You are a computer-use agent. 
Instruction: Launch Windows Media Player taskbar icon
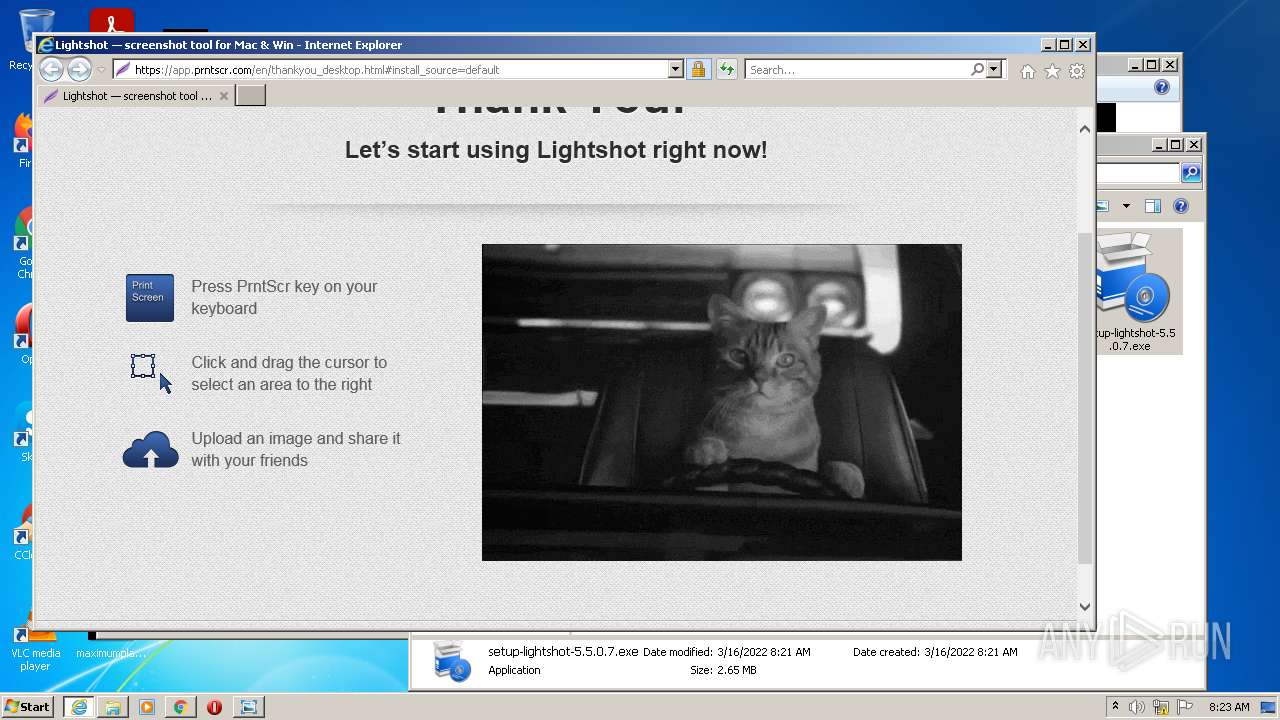coord(147,707)
